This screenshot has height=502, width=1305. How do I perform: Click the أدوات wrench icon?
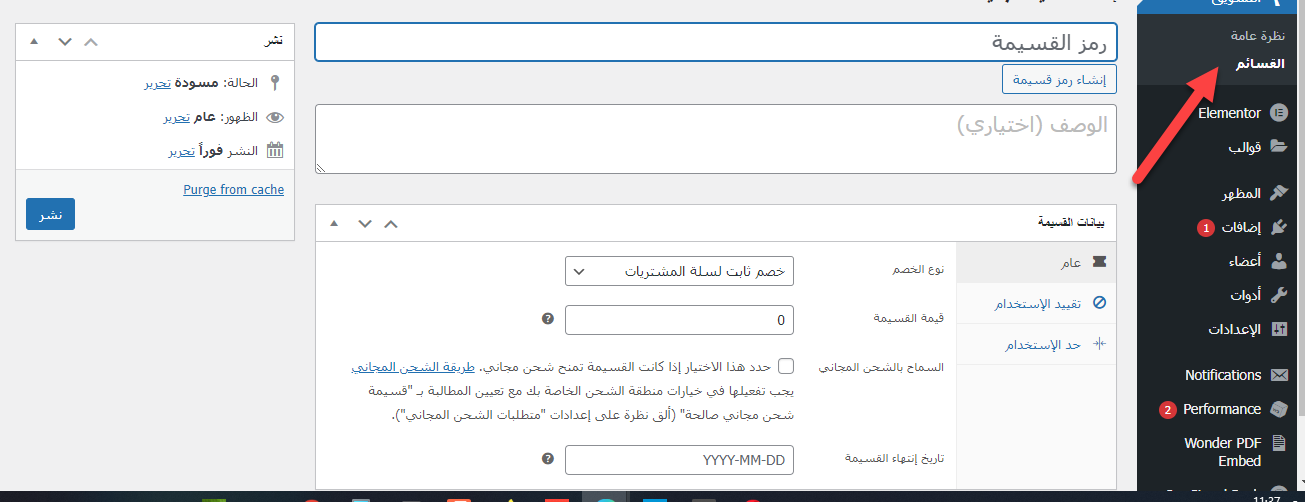(1278, 295)
